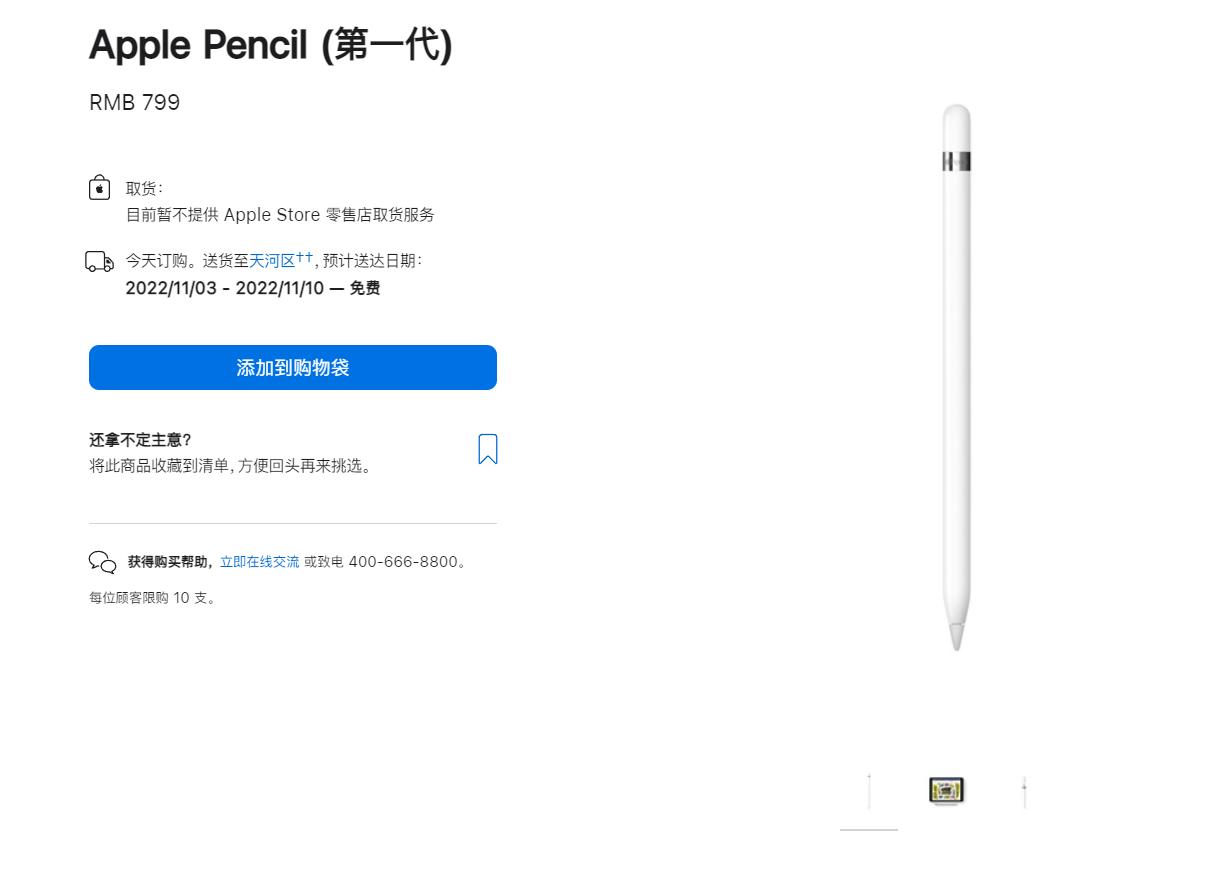Click the chat bubbles help icon

click(x=102, y=562)
